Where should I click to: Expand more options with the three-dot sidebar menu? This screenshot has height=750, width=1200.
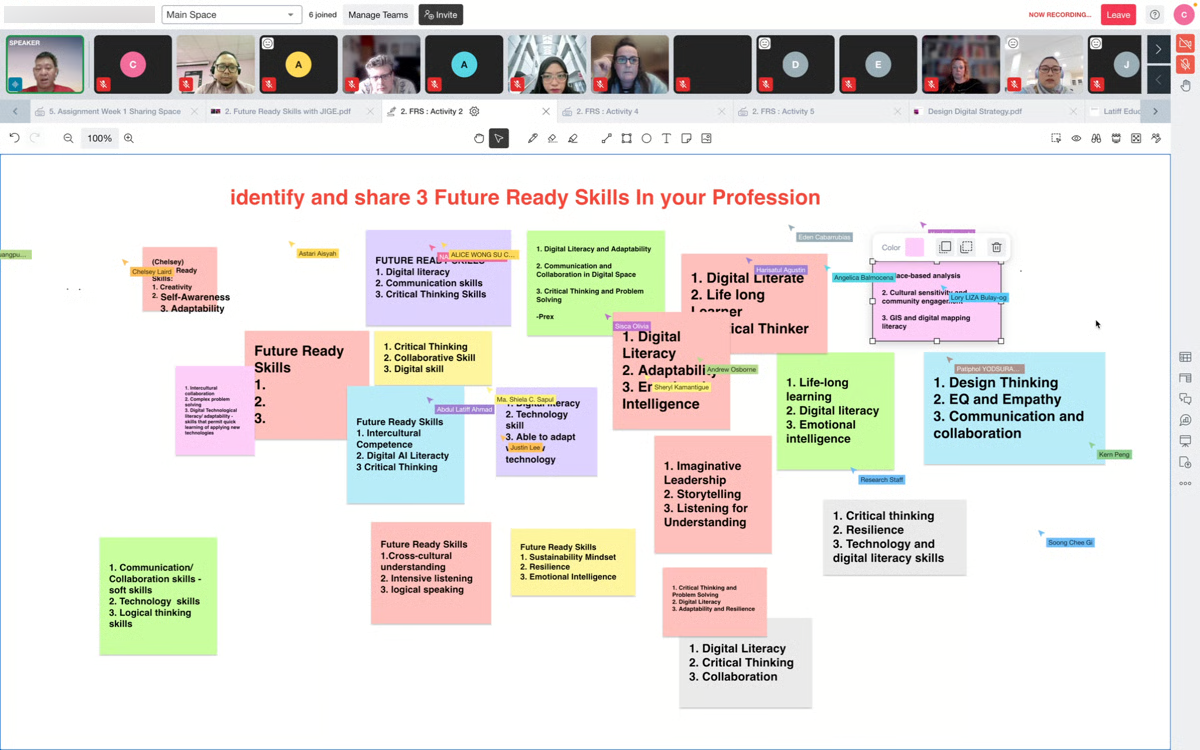tap(1184, 483)
